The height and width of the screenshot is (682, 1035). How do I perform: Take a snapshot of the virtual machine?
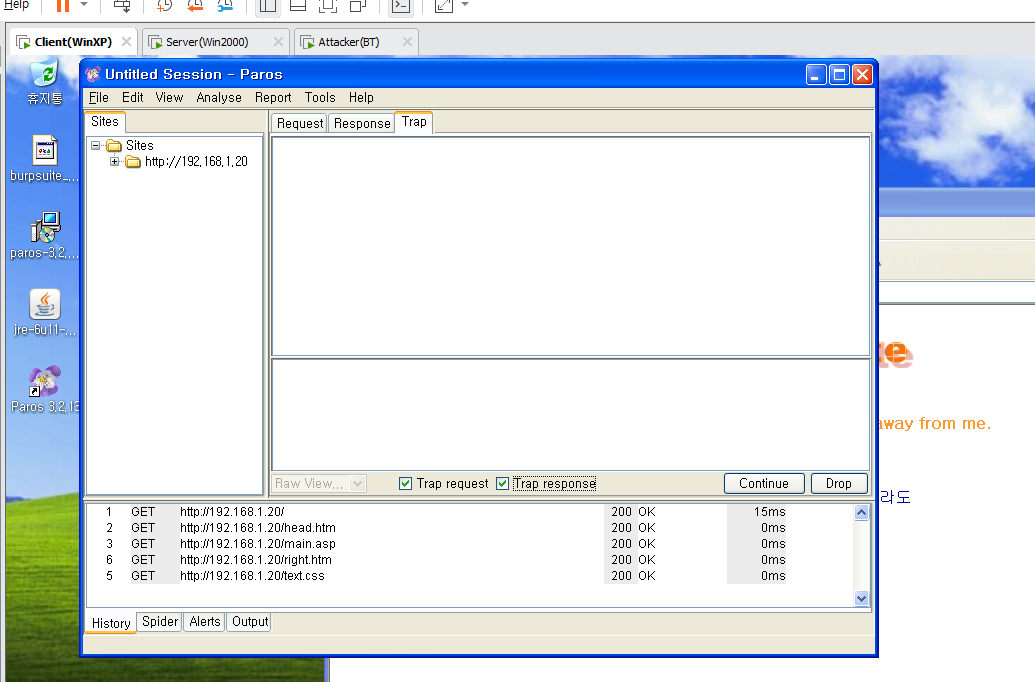[164, 5]
